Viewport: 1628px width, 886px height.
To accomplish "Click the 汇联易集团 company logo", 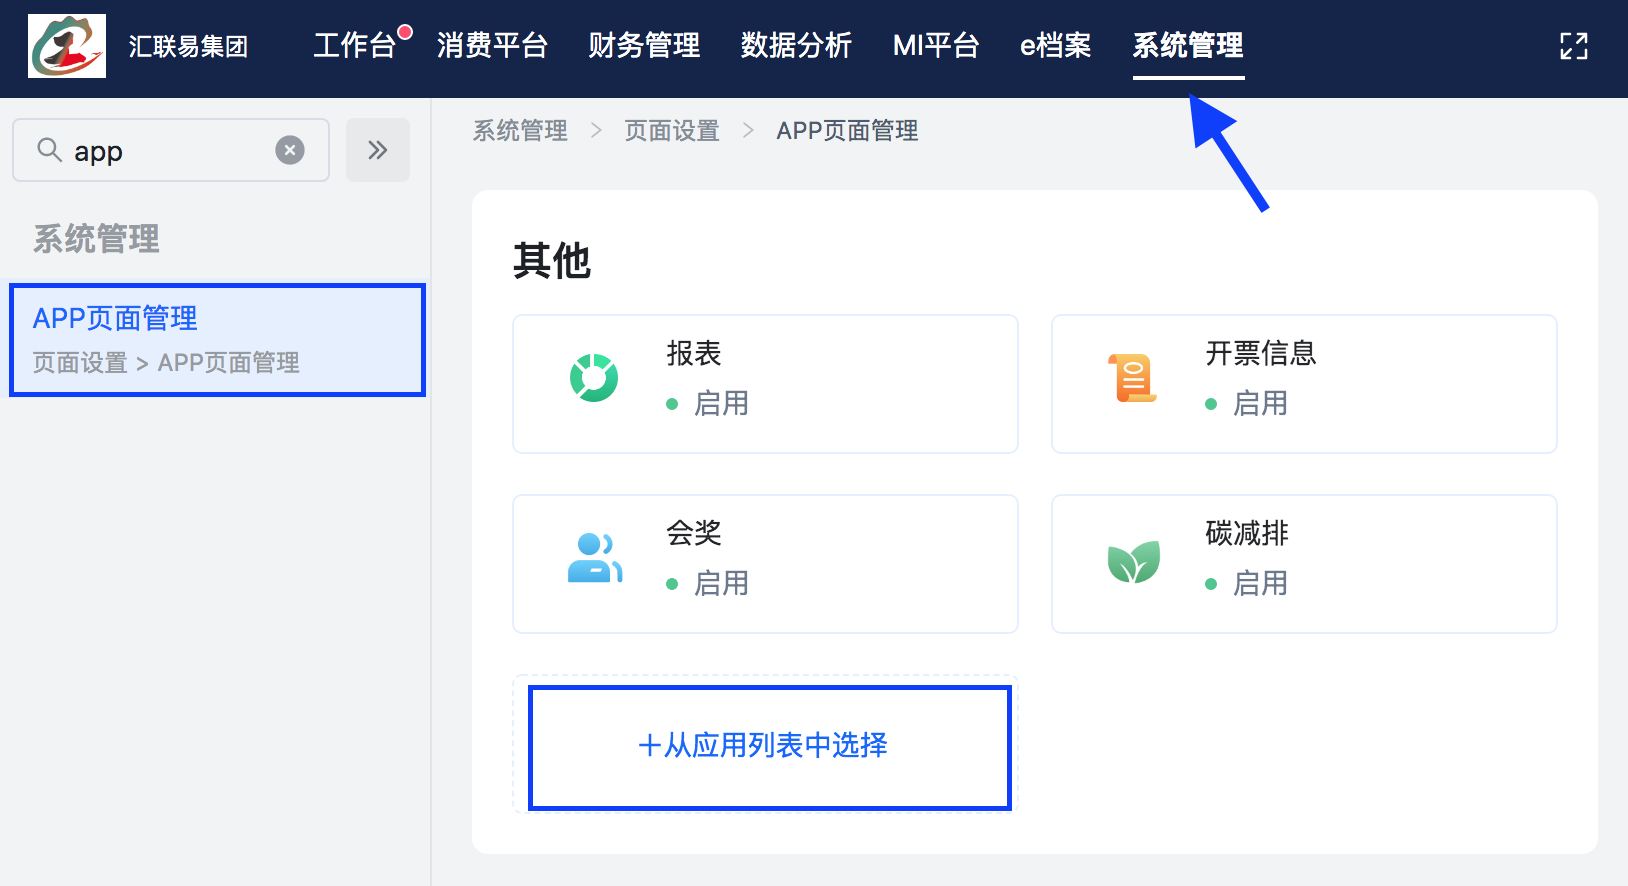I will click(67, 46).
